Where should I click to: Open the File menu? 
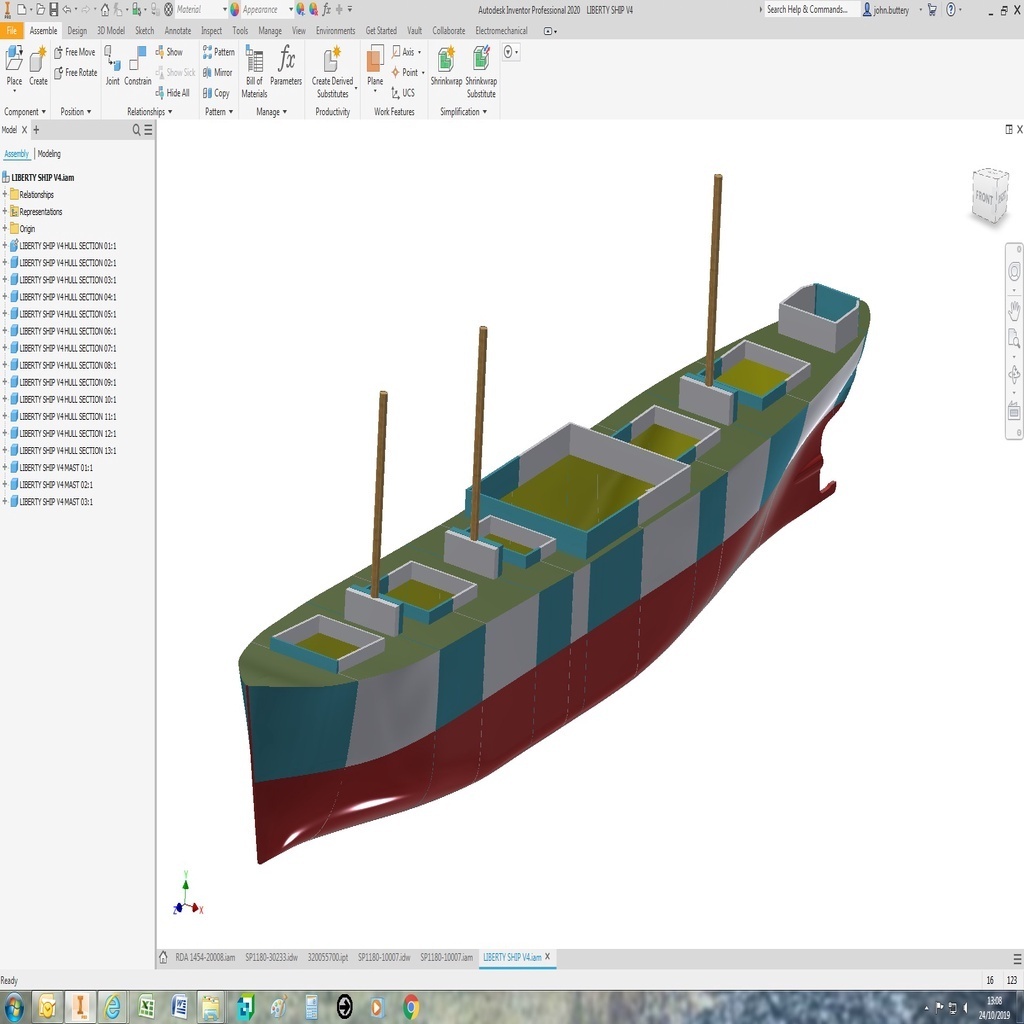pos(11,31)
